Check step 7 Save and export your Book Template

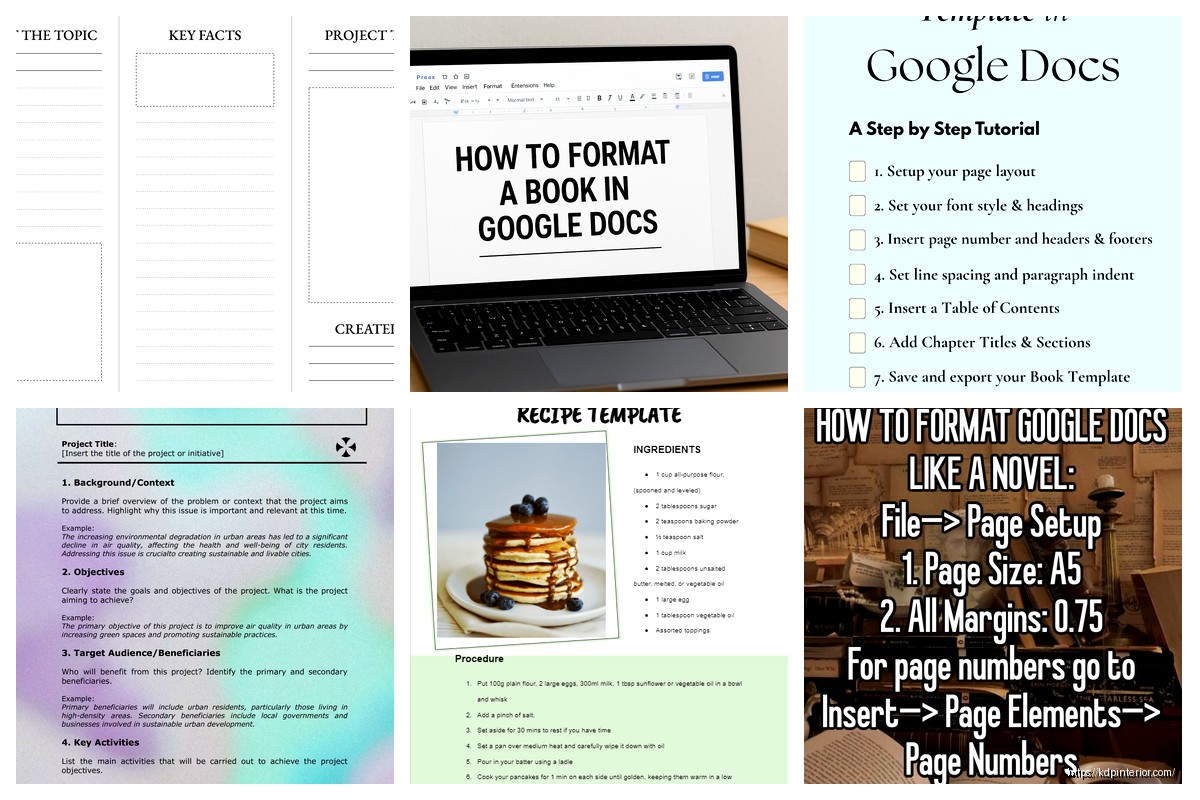[857, 377]
